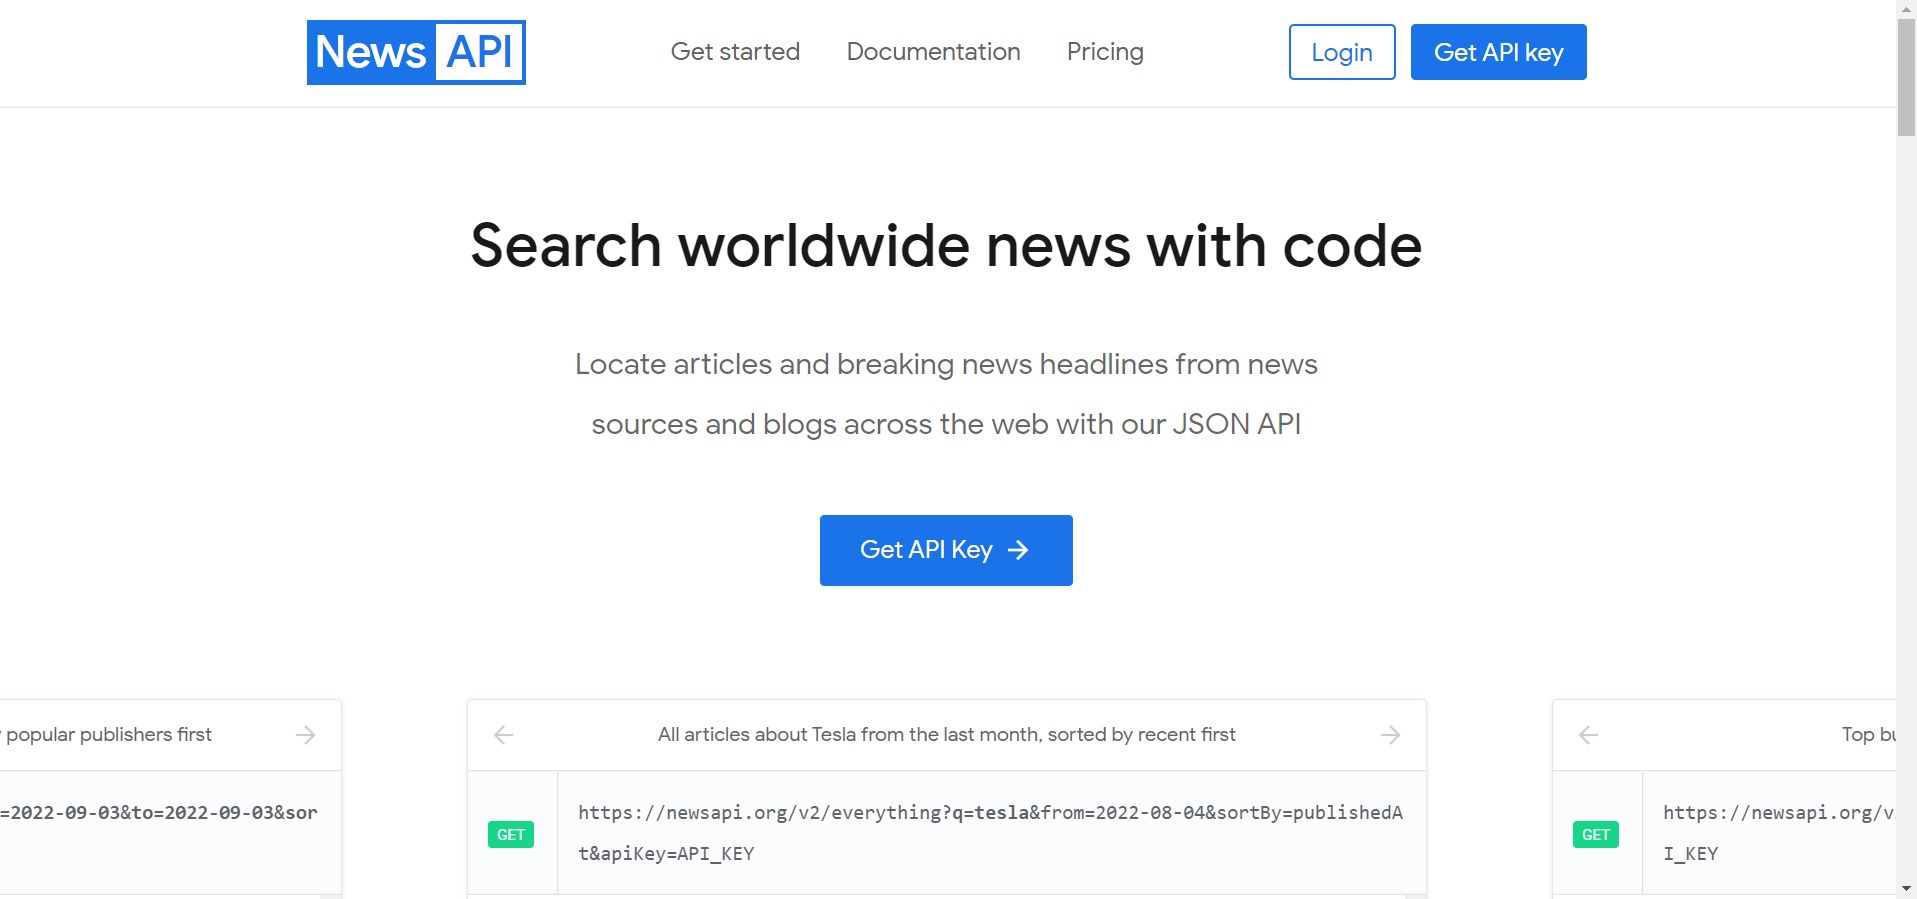The height and width of the screenshot is (899, 1917).
Task: Click next arrow on popular publishers card
Action: [305, 735]
